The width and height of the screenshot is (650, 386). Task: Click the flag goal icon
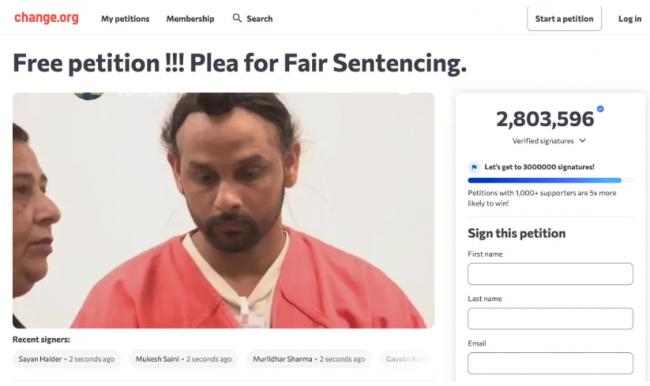[x=474, y=167]
